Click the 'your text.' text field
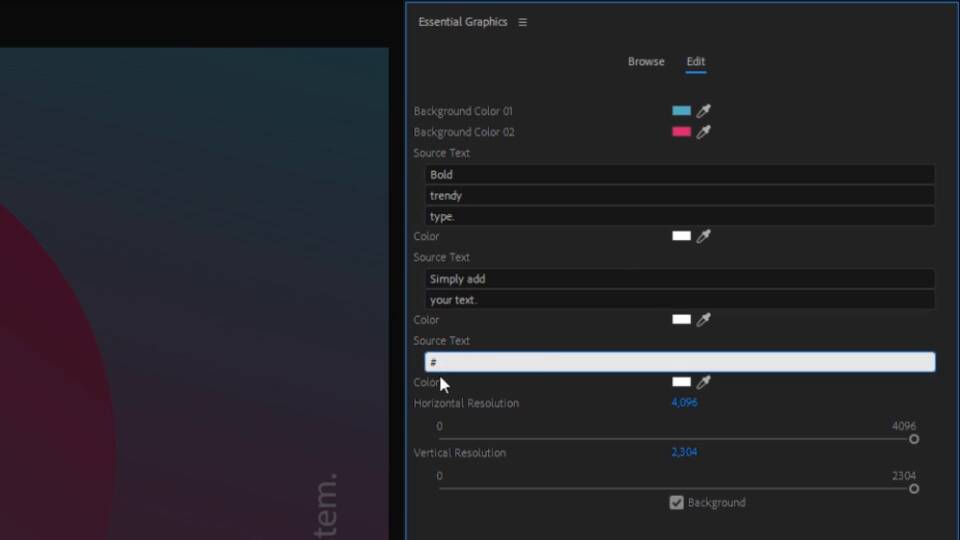The width and height of the screenshot is (960, 540). pyautogui.click(x=680, y=299)
